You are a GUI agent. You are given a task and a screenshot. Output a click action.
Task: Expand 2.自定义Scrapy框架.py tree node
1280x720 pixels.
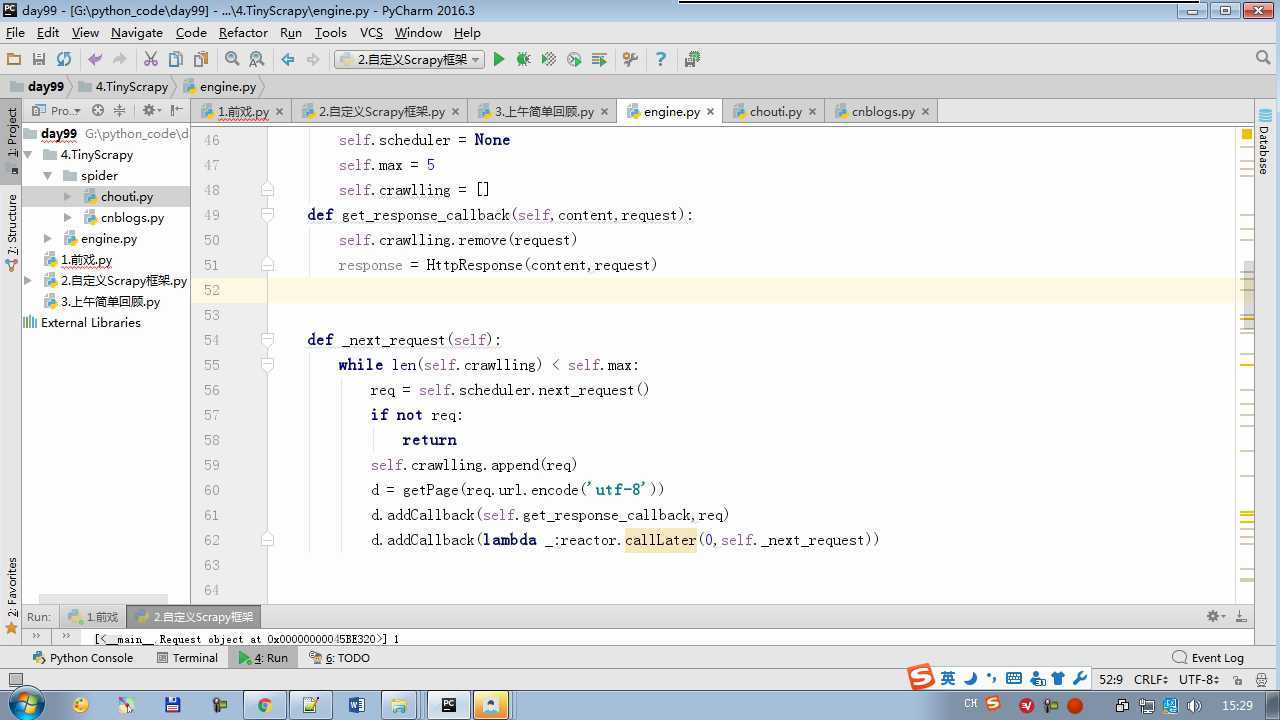pos(28,281)
